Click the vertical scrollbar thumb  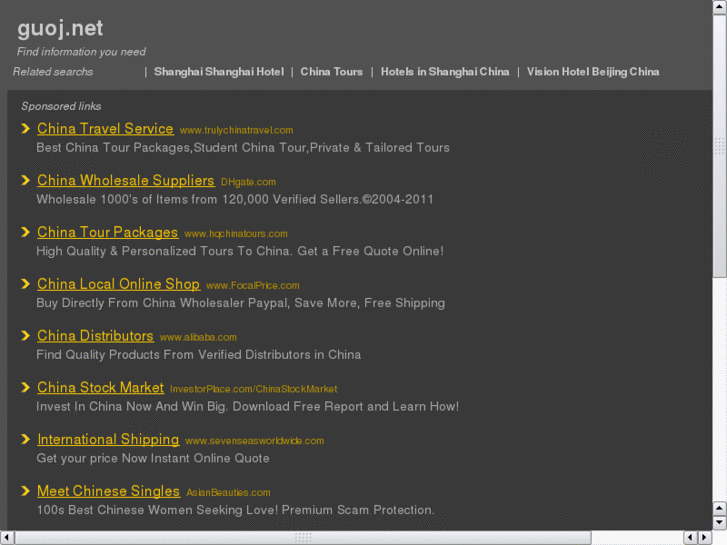click(x=720, y=146)
